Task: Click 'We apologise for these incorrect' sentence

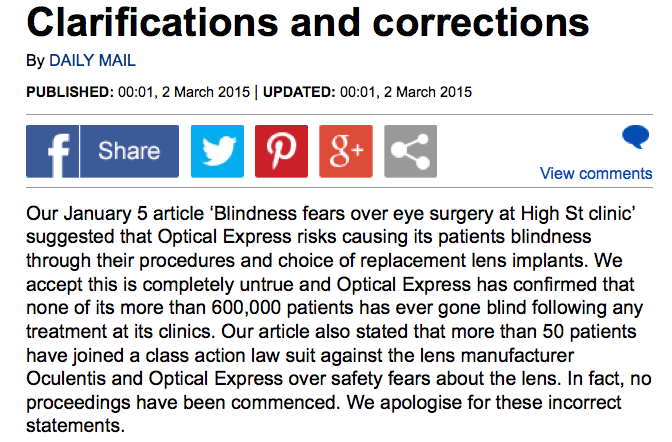Action: click(484, 403)
